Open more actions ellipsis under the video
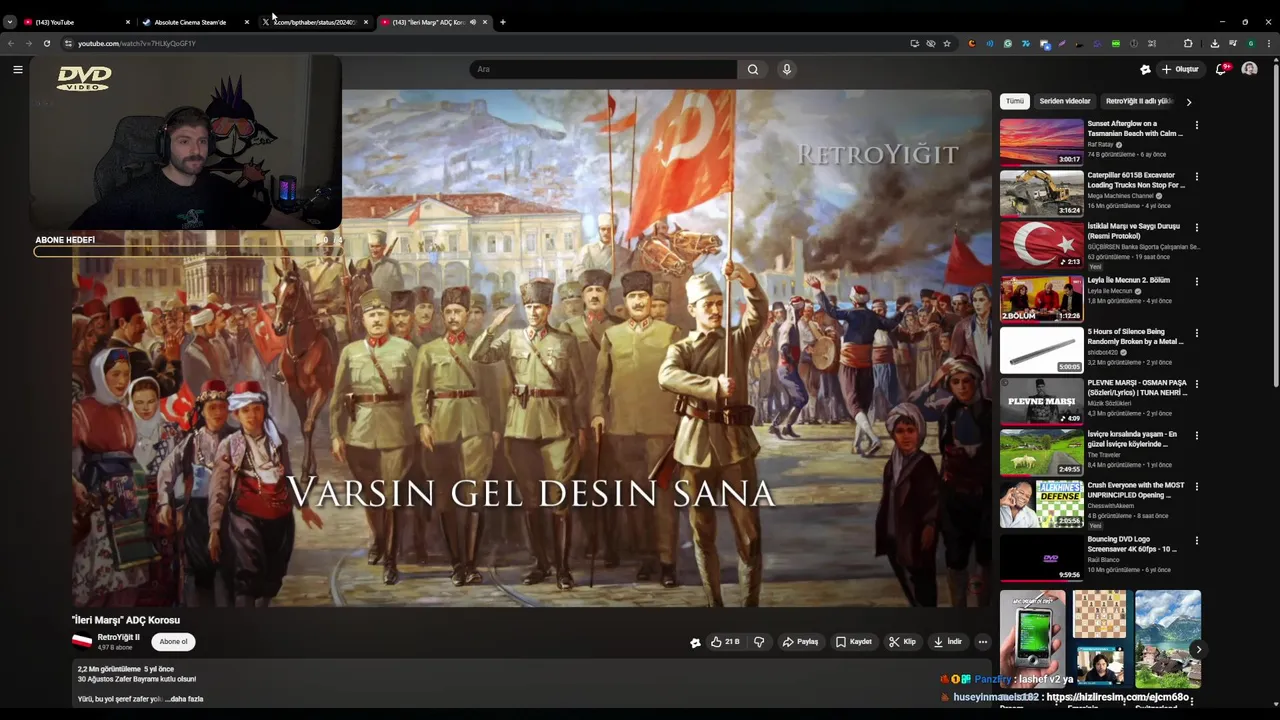This screenshot has width=1280, height=720. point(983,642)
